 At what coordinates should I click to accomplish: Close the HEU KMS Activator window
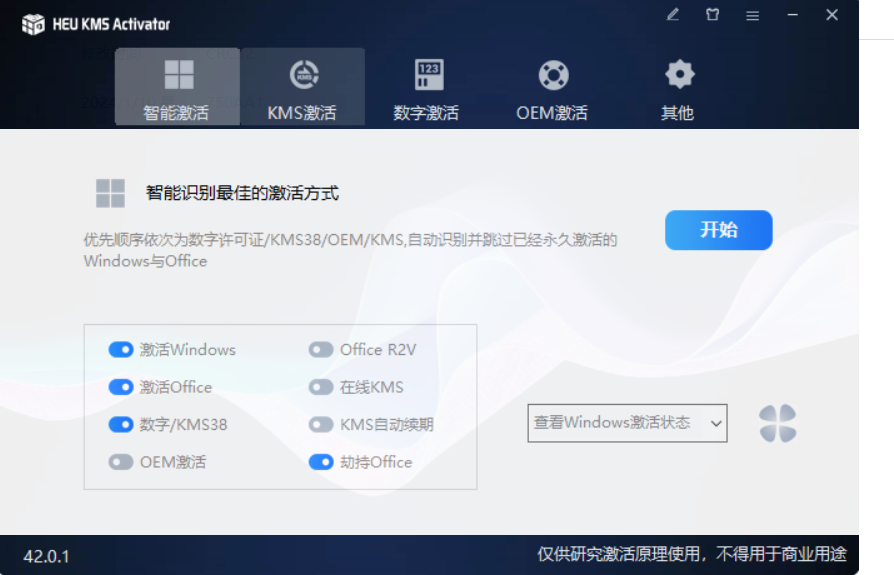coord(832,15)
